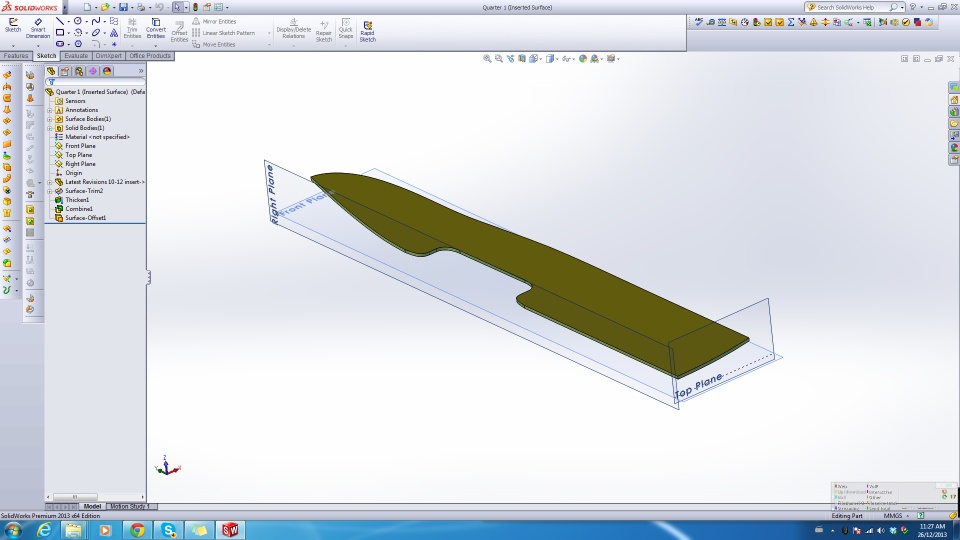The height and width of the screenshot is (540, 960).
Task: Switch to the Features tab
Action: [x=16, y=56]
